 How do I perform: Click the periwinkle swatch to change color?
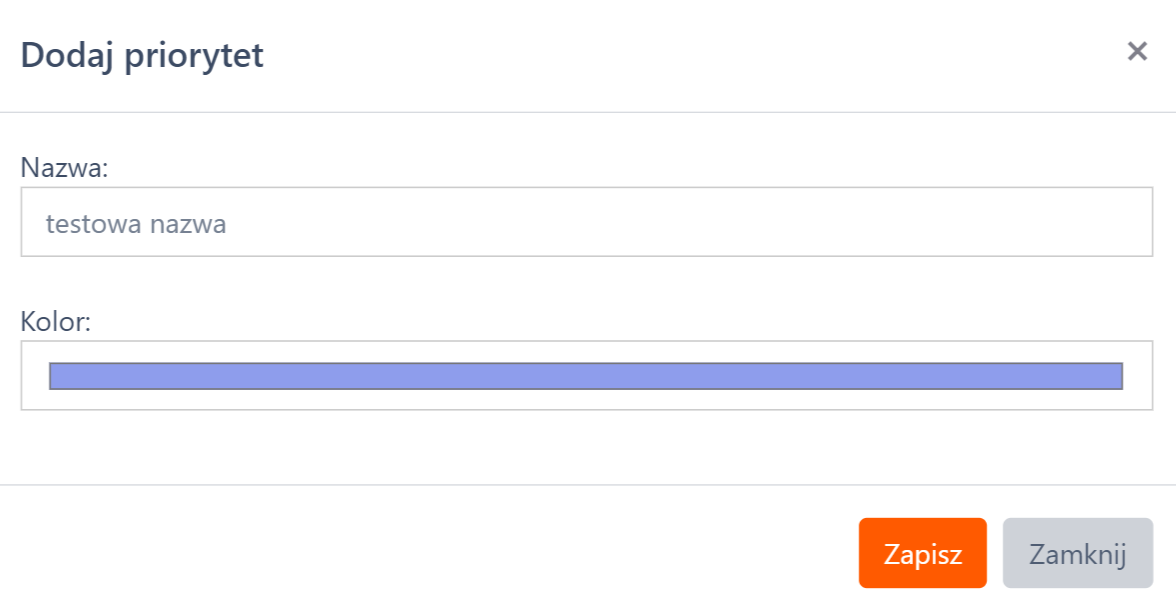tap(586, 376)
